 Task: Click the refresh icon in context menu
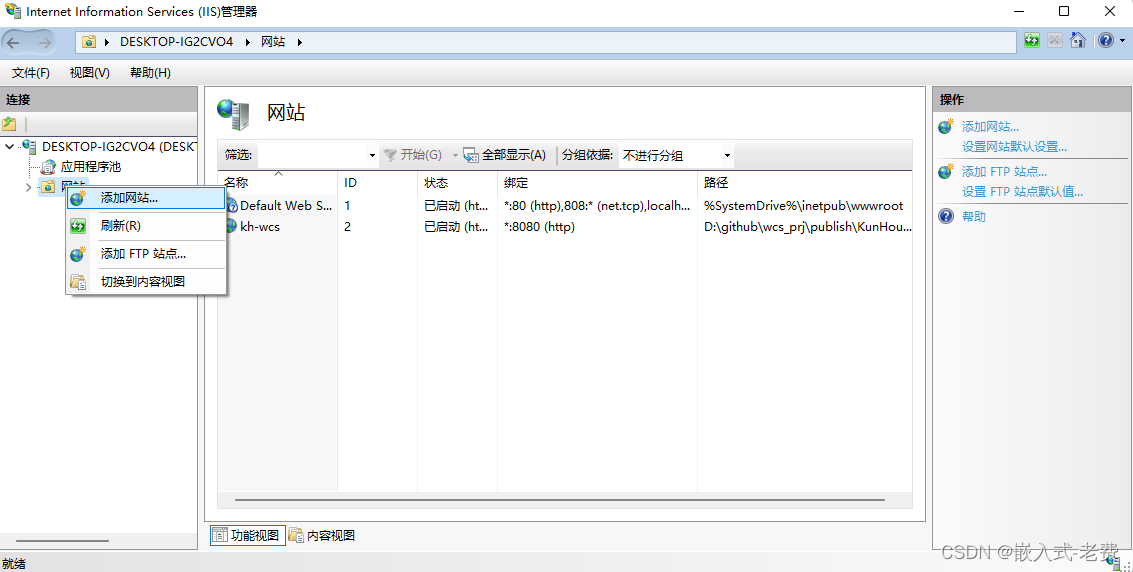[x=78, y=226]
